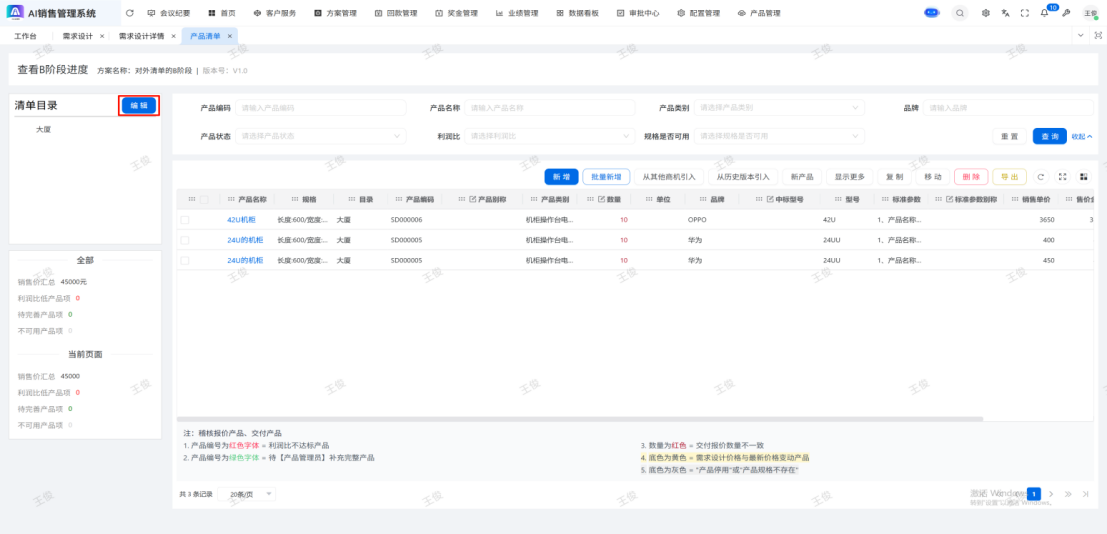Image resolution: width=1107 pixels, height=534 pixels.
Task: Open the column layout grid icon
Action: [1083, 177]
